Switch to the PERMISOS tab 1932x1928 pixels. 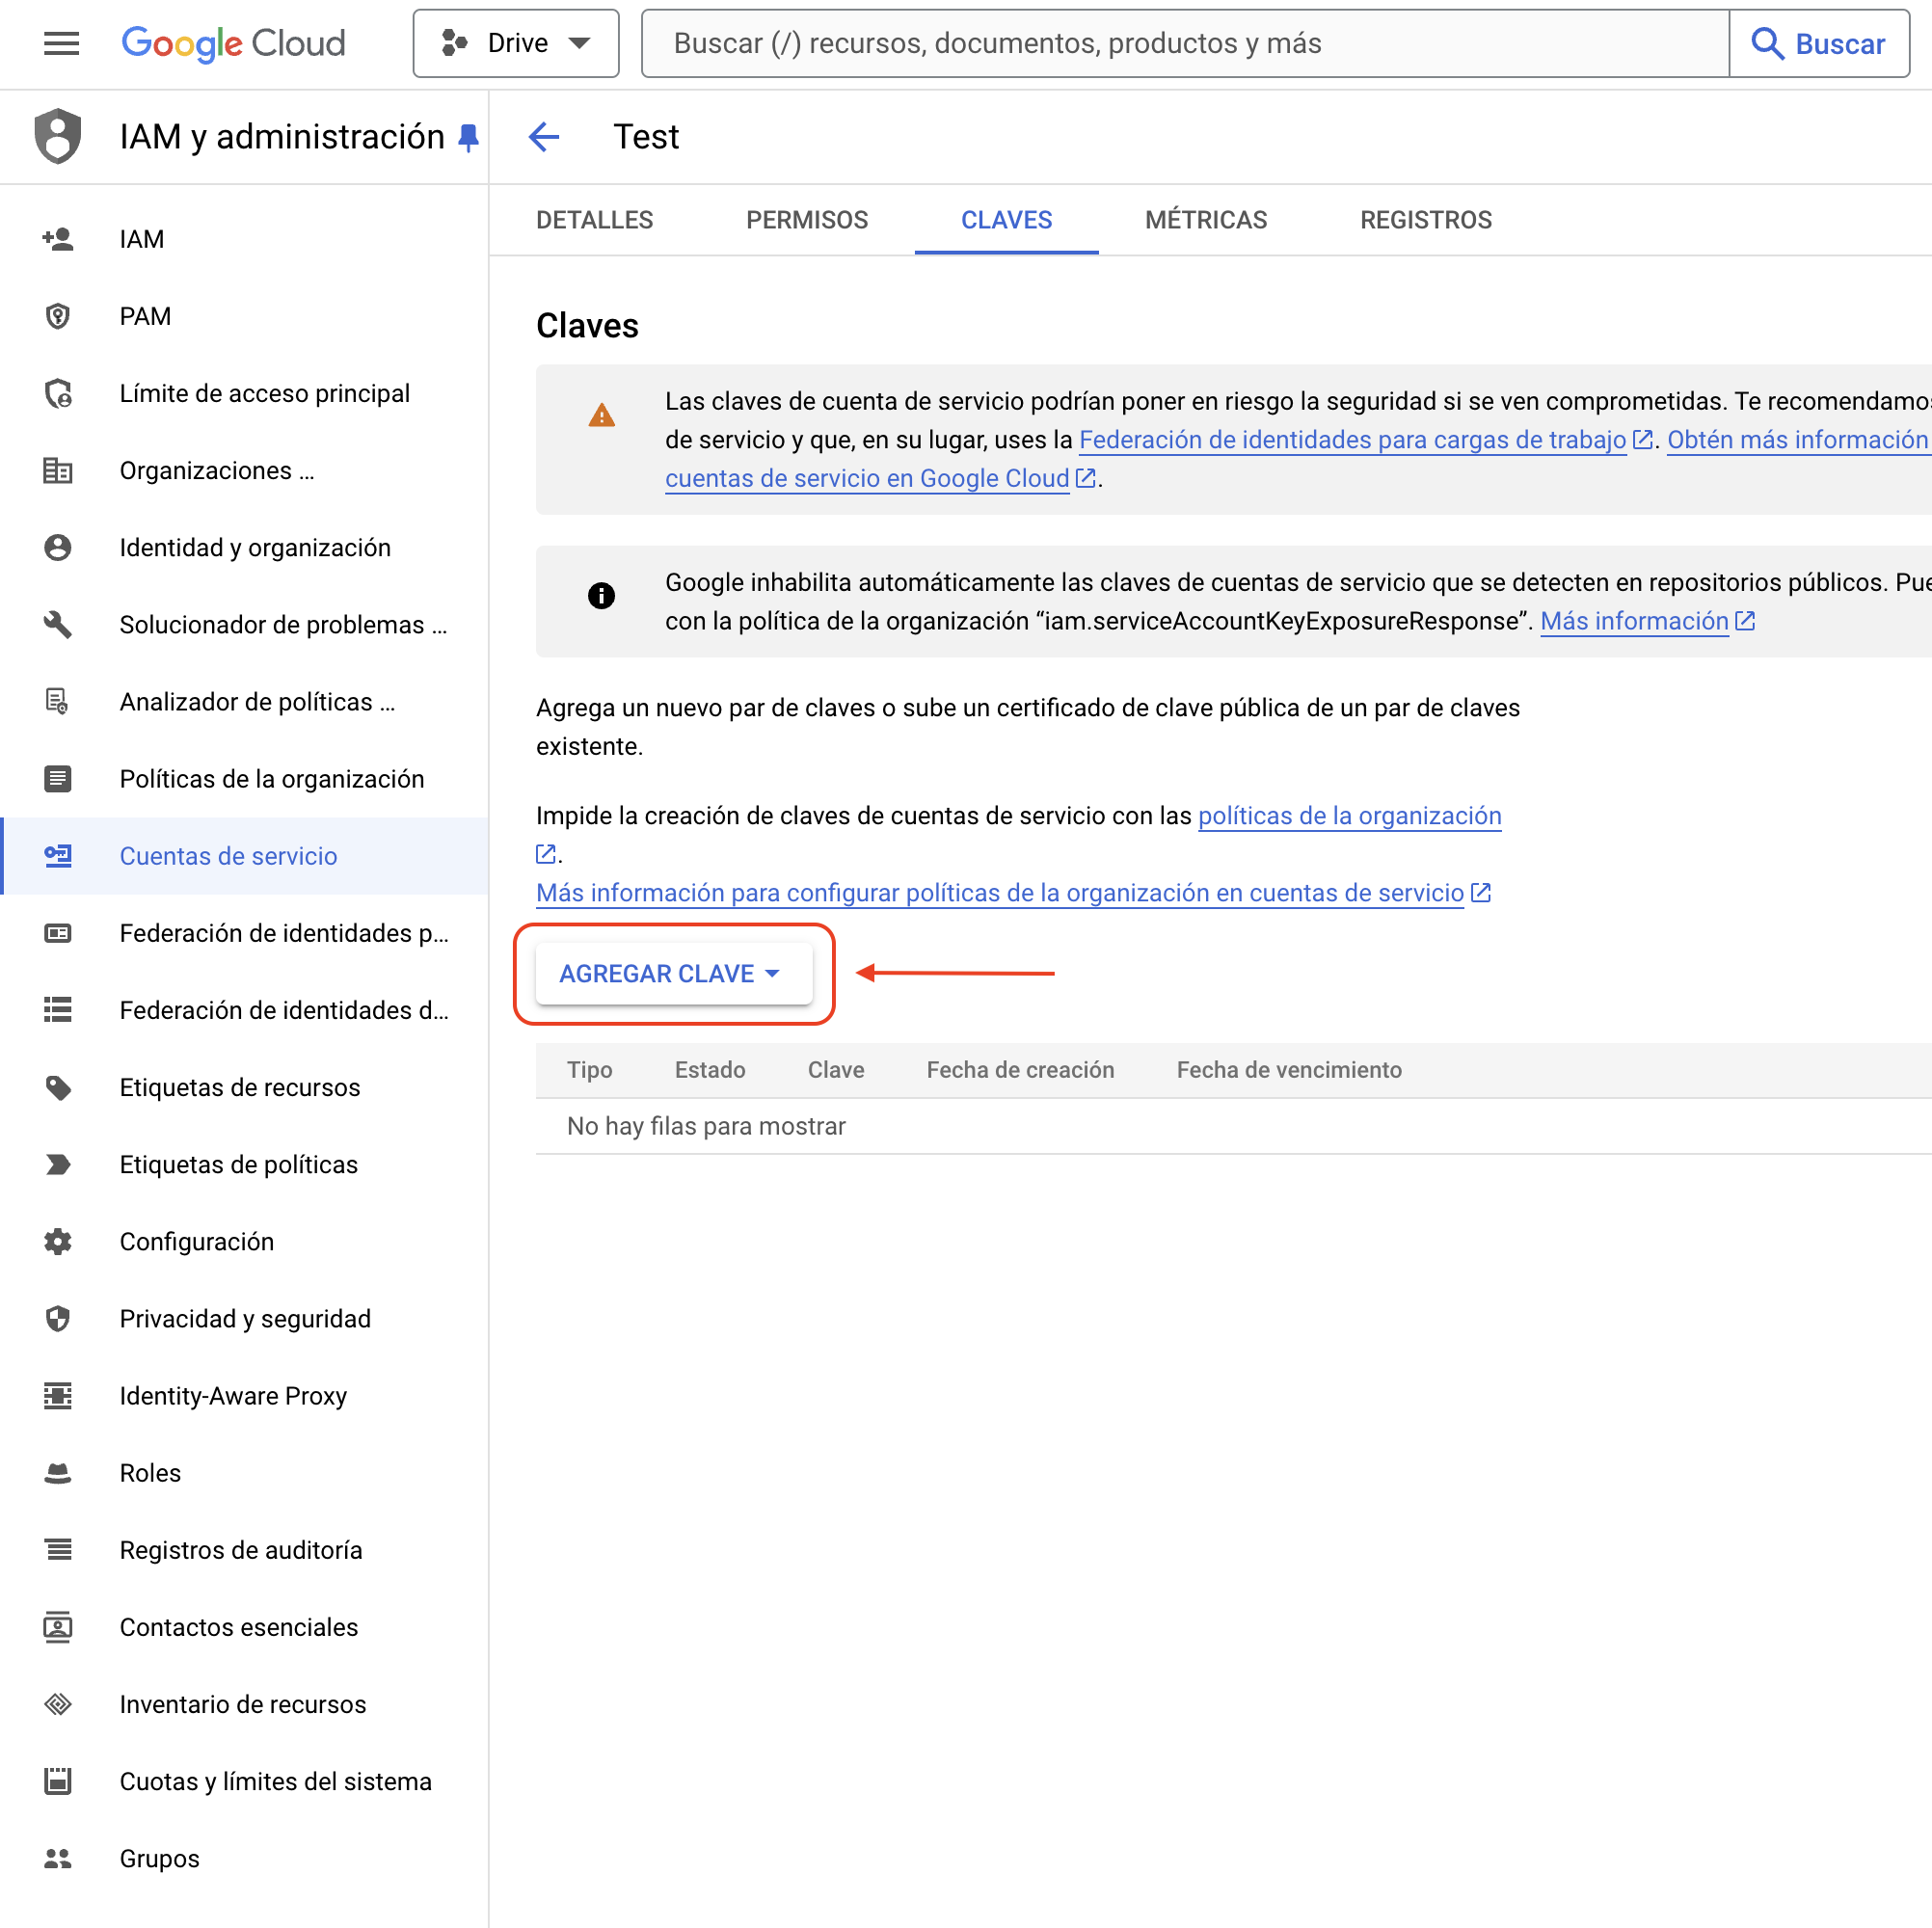point(806,220)
